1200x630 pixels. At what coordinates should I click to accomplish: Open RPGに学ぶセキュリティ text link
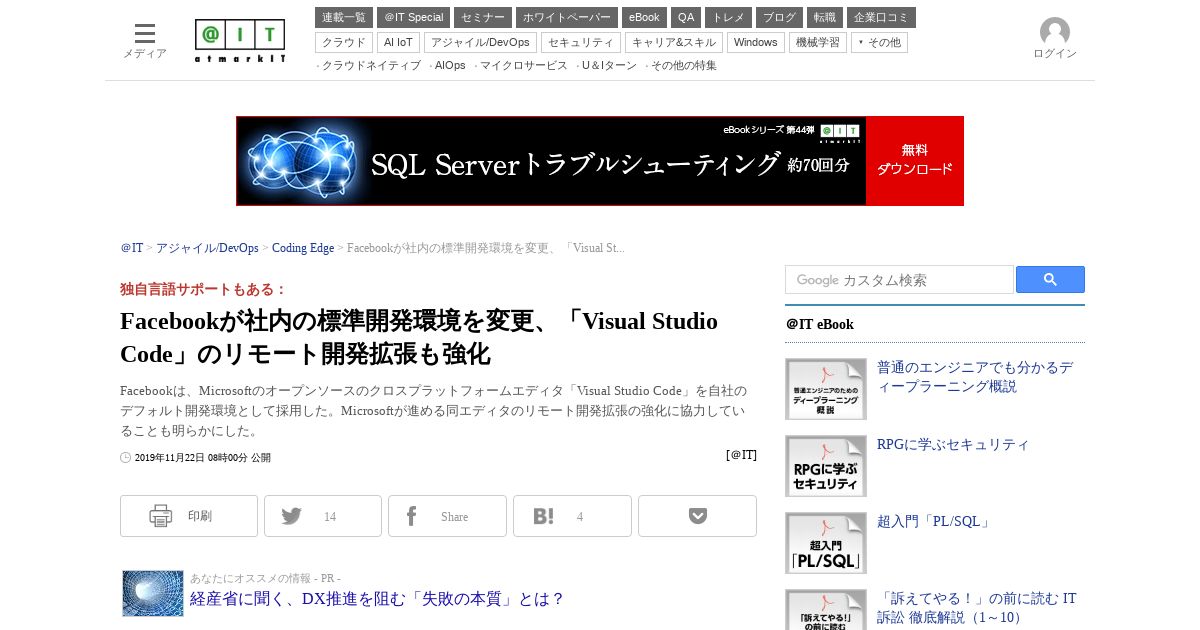(953, 445)
